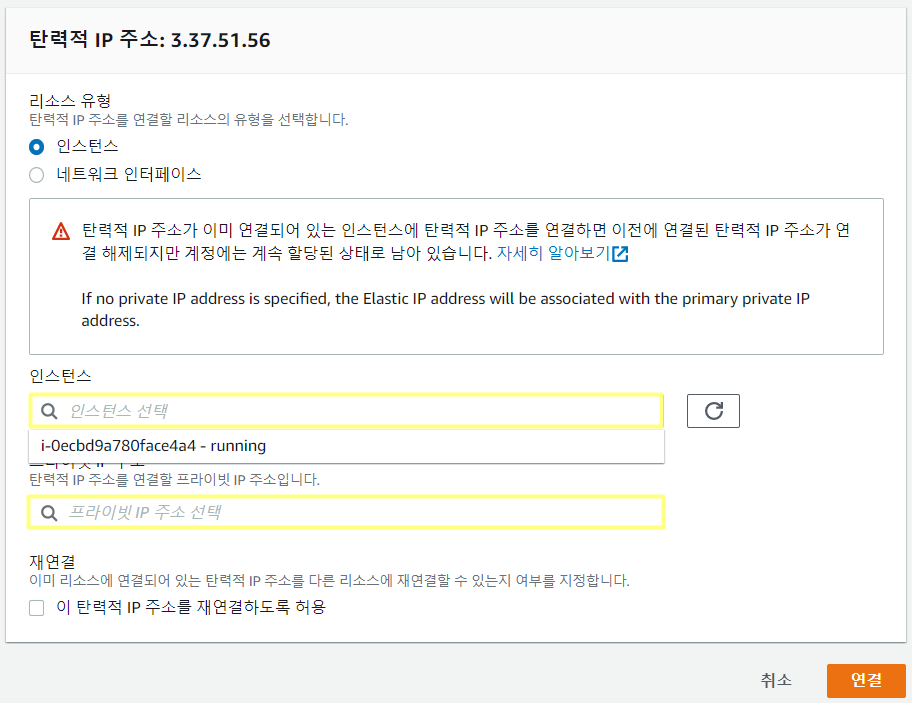Click the orange 연결 button
912x703 pixels.
(x=866, y=680)
